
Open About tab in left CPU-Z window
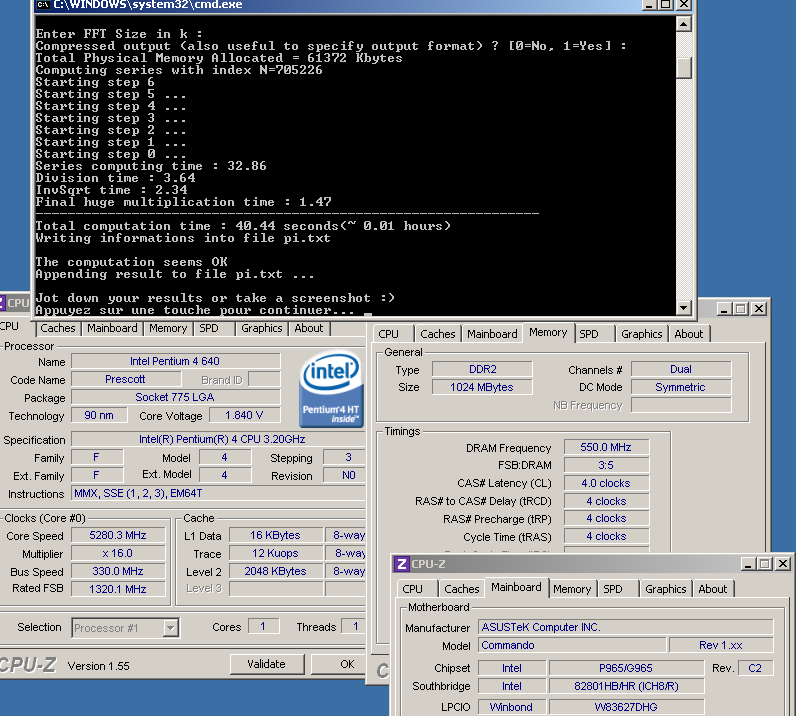[x=309, y=328]
